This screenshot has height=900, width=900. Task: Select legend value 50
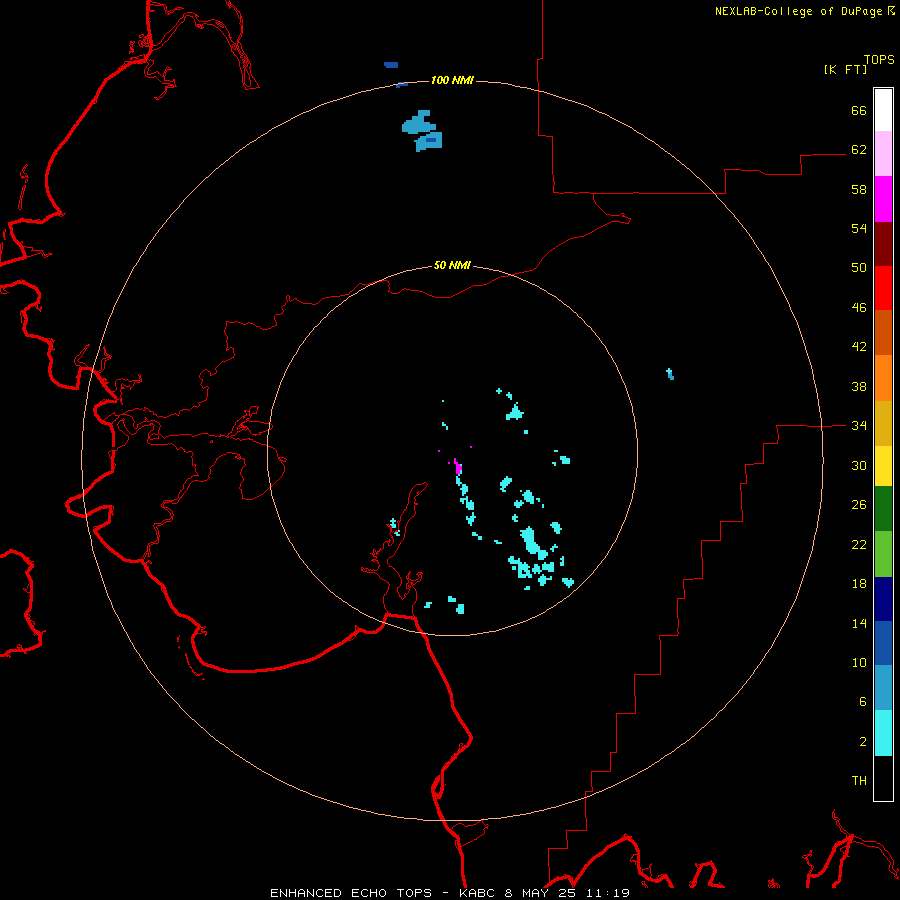pos(859,267)
